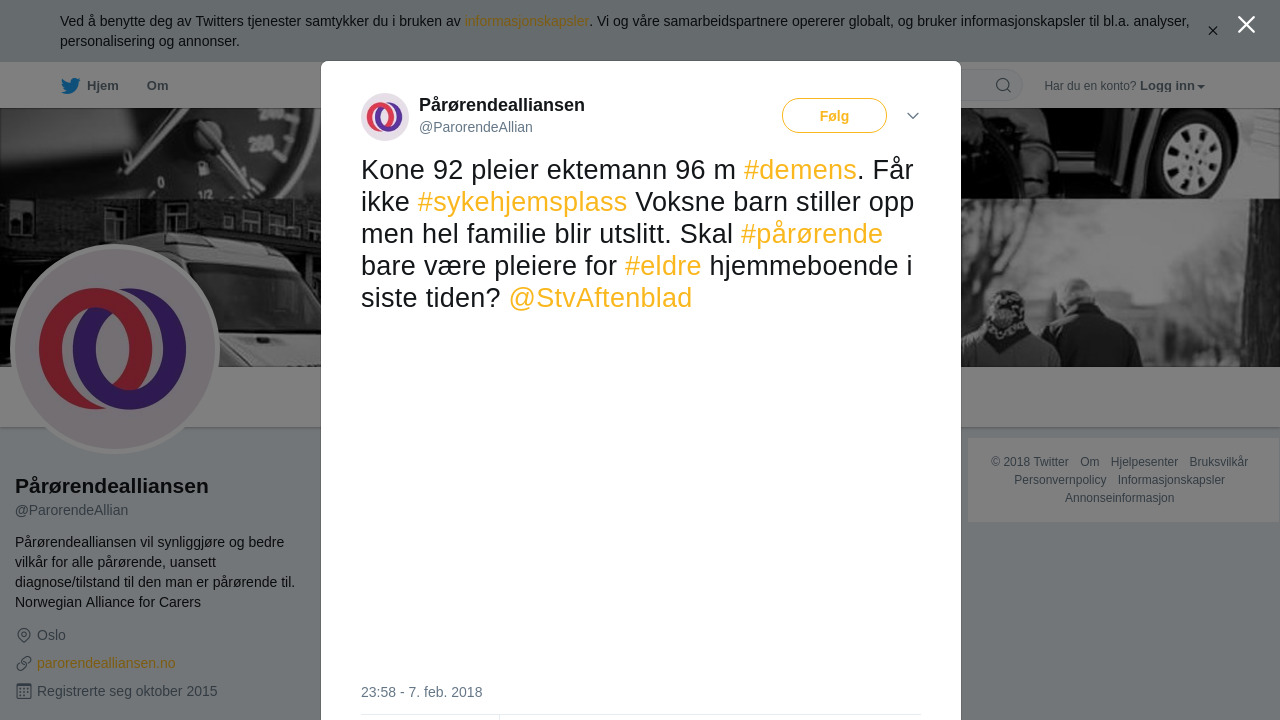
Task: Open the Hjelpesenter footer link
Action: tap(1144, 462)
